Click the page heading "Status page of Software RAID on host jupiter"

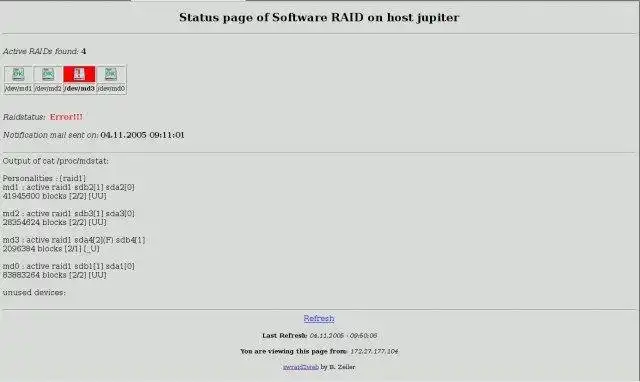(319, 18)
